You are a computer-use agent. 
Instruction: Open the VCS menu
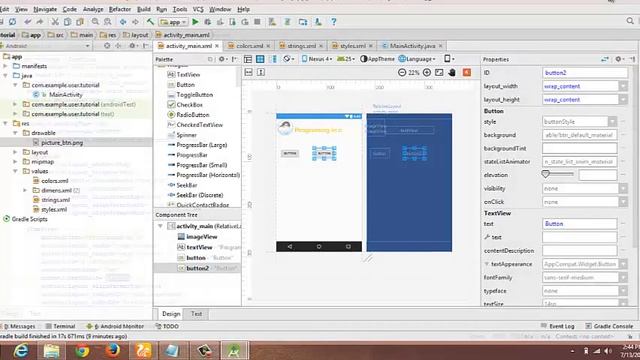pos(198,9)
